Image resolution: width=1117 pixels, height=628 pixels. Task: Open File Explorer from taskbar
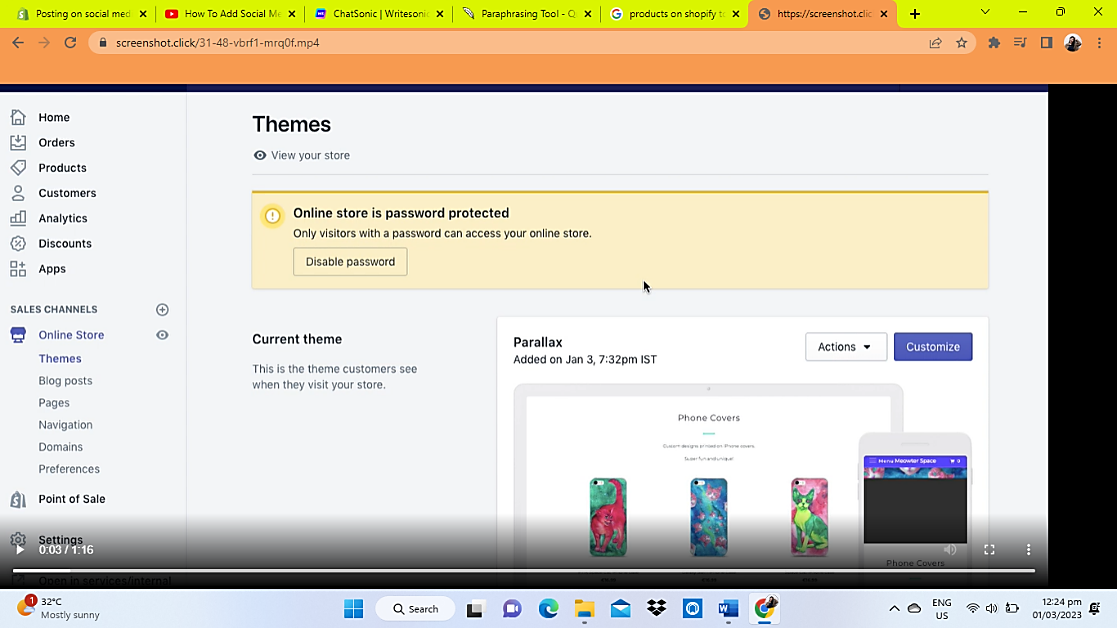[584, 609]
